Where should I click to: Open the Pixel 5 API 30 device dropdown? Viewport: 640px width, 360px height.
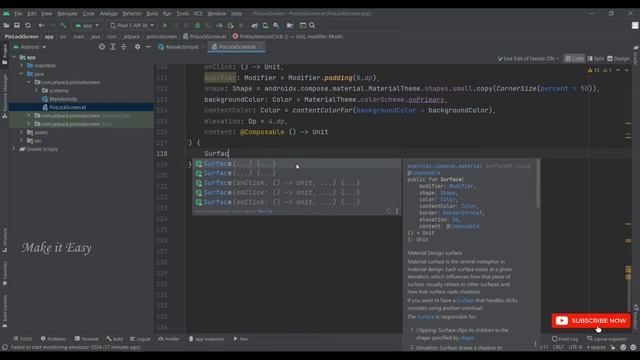click(x=132, y=25)
